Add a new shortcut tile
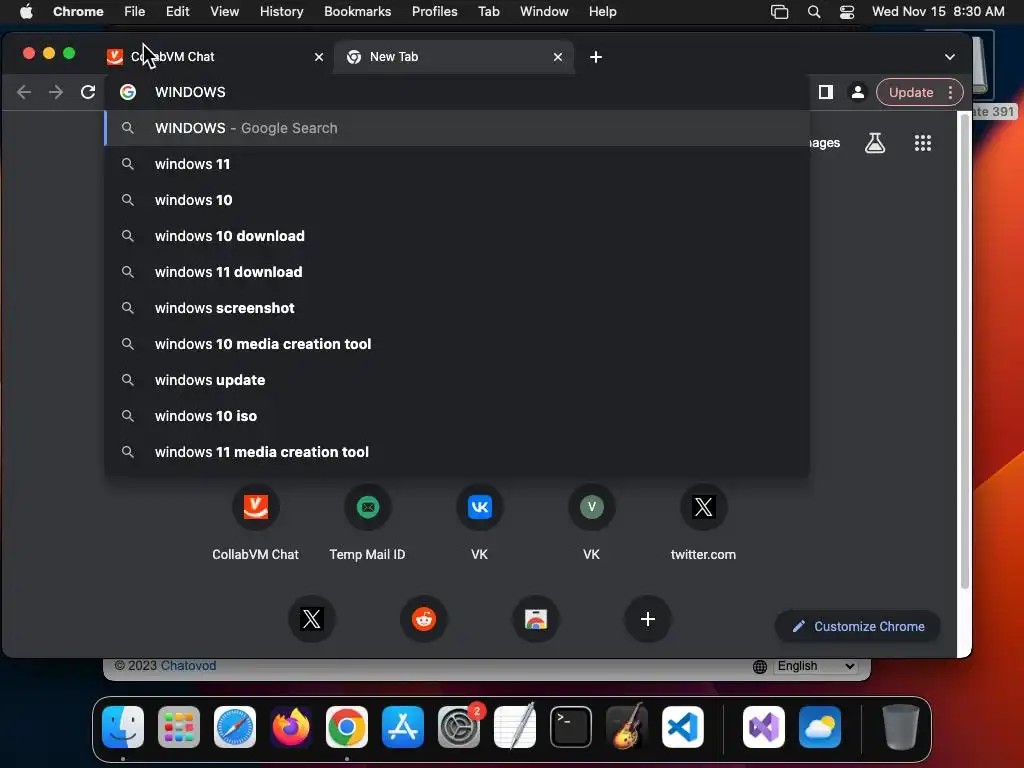Viewport: 1024px width, 768px height. pos(648,618)
